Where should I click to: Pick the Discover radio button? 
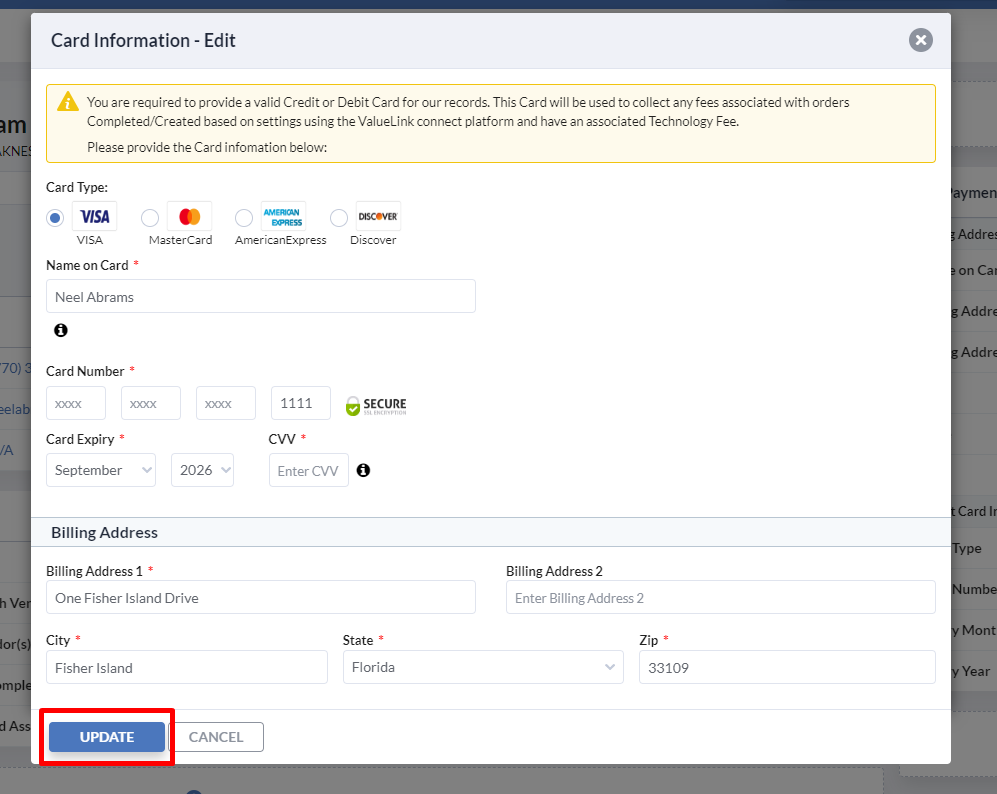point(339,218)
